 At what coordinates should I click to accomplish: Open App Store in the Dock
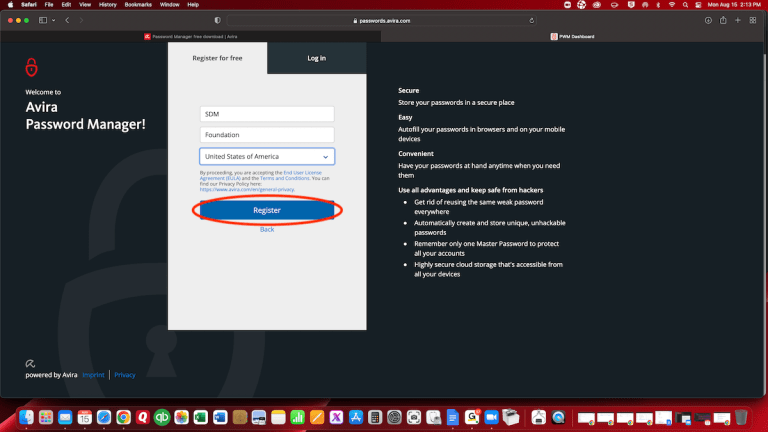[x=356, y=417]
